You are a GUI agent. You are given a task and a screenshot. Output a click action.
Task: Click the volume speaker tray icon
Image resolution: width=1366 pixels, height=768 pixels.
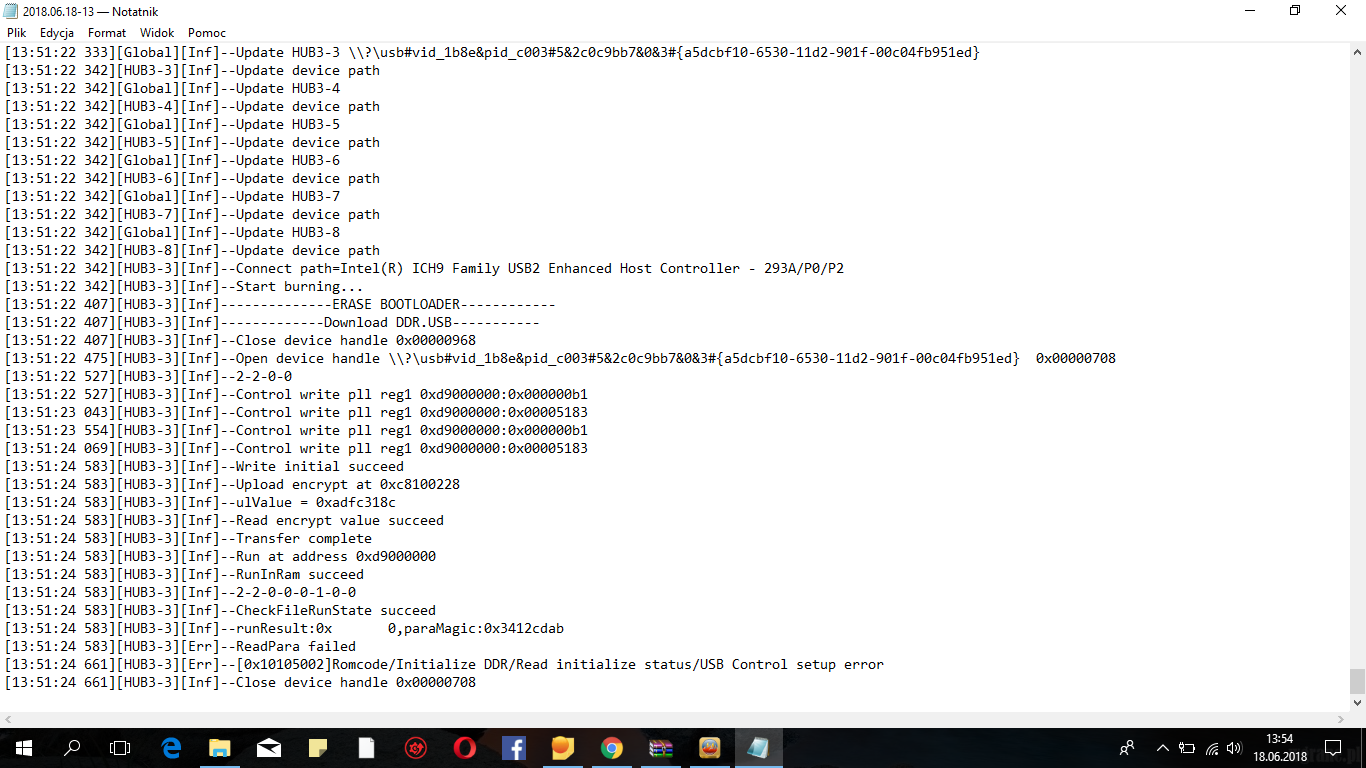point(1235,748)
